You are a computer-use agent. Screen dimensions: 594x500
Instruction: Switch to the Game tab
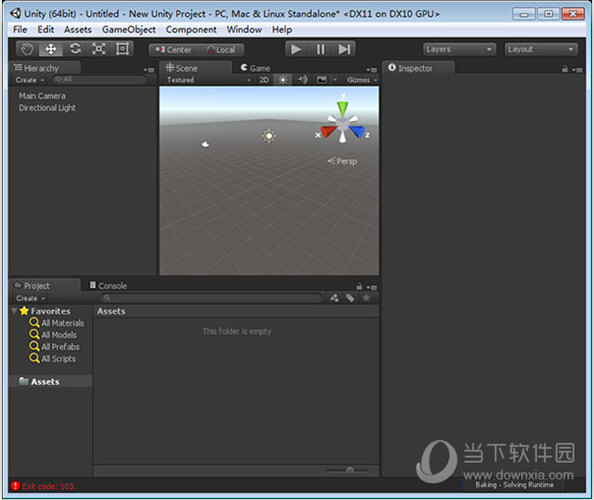[255, 68]
